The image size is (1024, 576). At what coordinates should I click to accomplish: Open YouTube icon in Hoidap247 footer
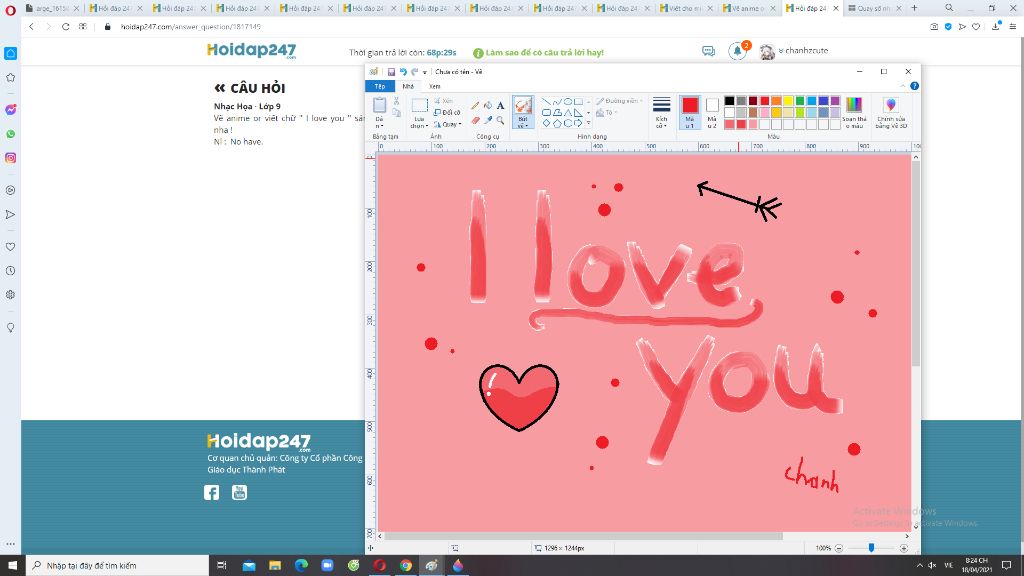click(239, 492)
